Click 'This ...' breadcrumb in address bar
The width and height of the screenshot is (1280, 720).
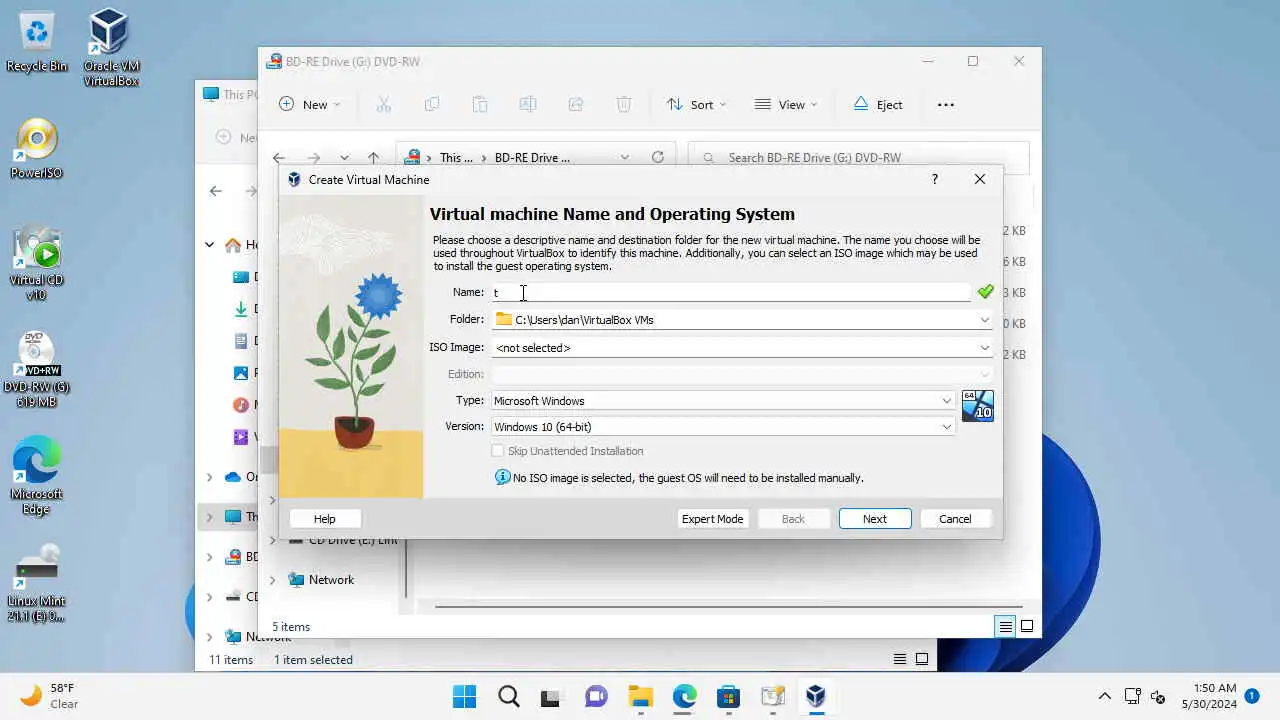(456, 157)
